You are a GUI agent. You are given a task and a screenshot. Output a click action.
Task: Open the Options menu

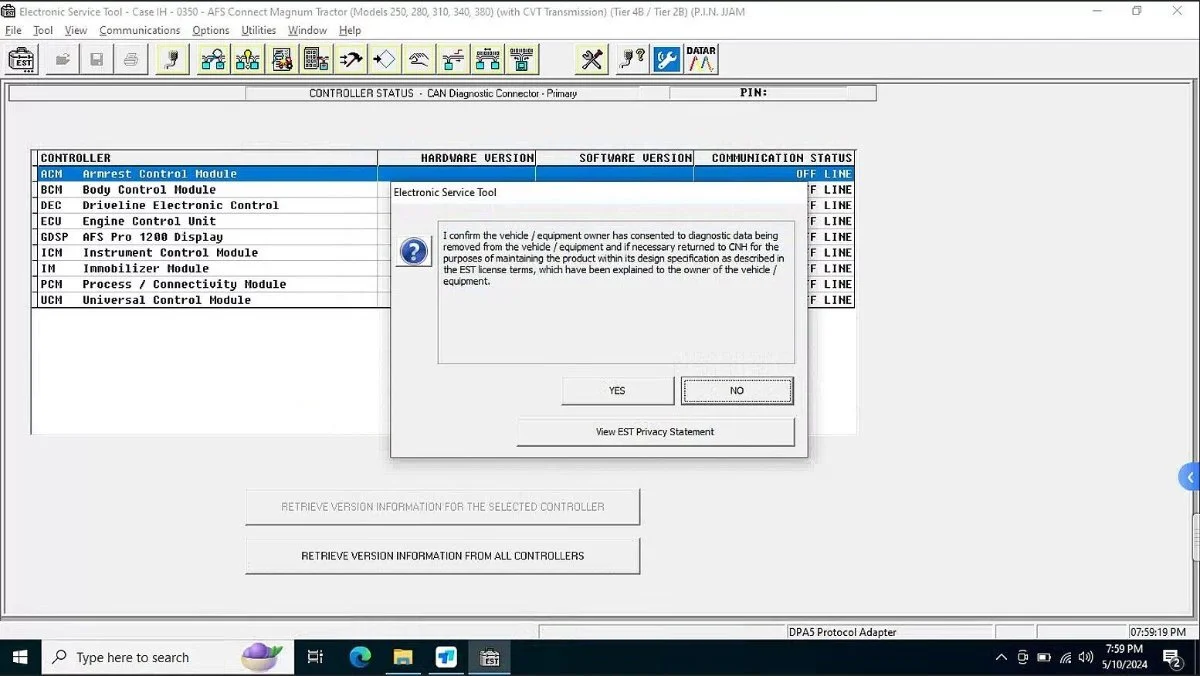pos(211,30)
